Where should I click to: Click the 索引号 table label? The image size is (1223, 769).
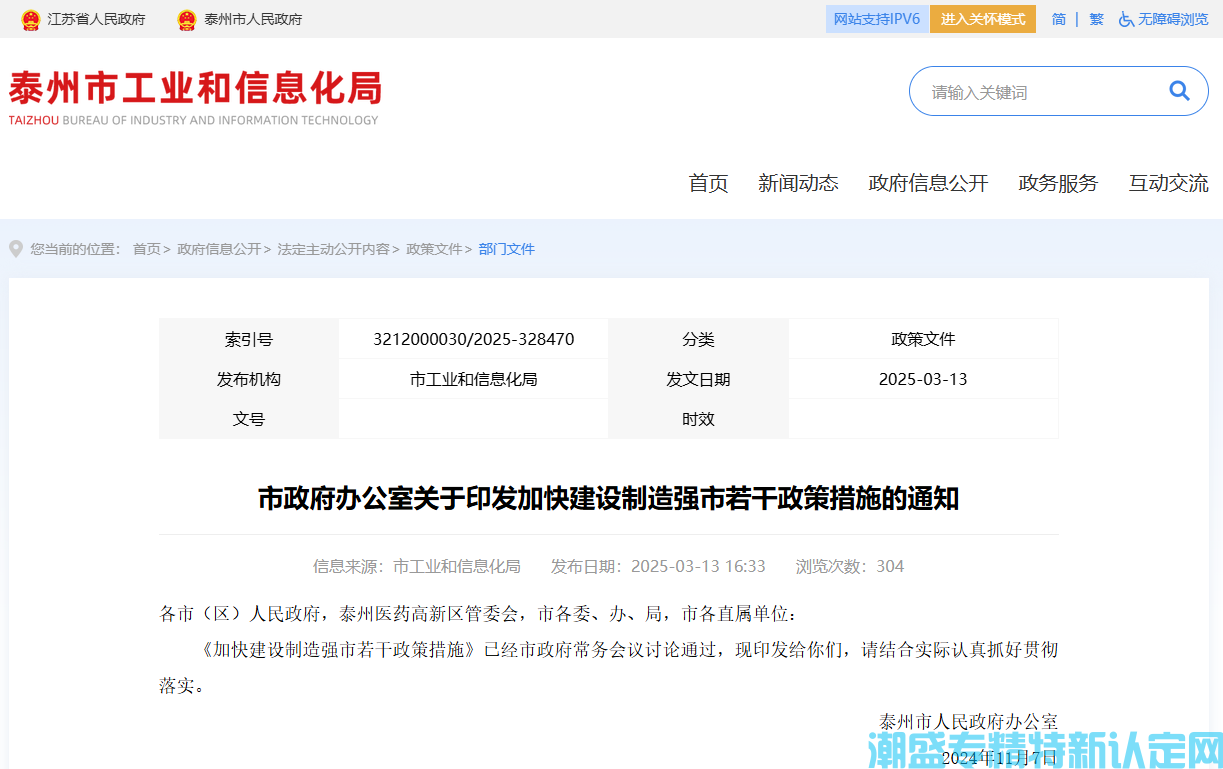point(249,339)
